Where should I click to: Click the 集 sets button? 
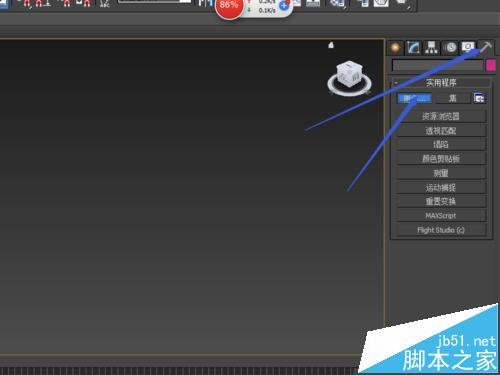[452, 98]
